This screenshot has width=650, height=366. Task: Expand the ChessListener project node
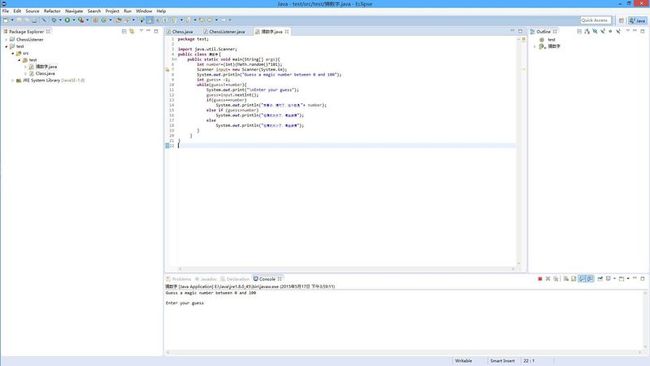point(6,40)
